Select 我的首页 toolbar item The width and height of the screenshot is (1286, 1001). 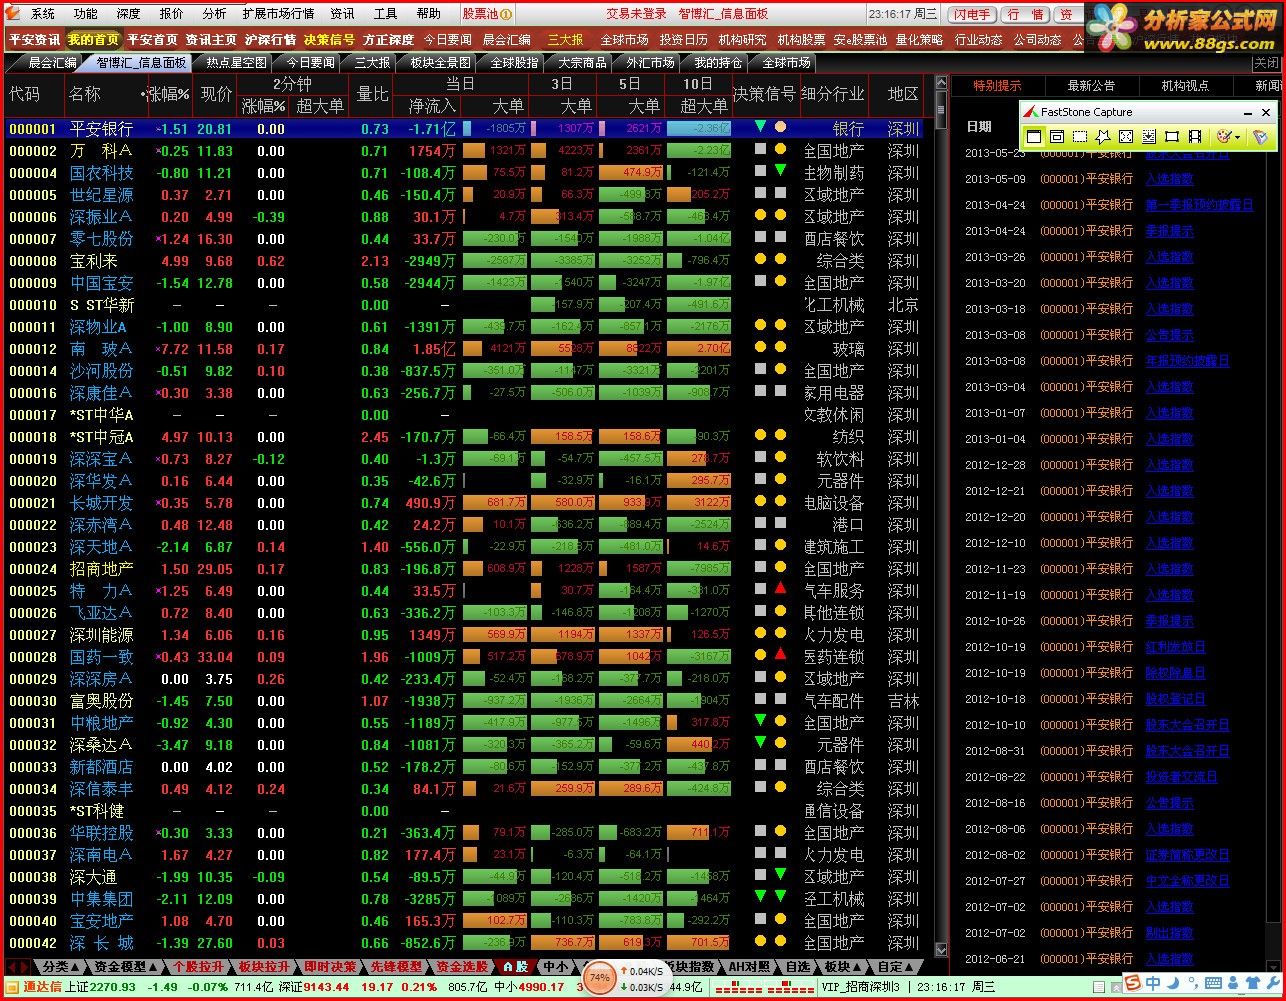point(93,40)
